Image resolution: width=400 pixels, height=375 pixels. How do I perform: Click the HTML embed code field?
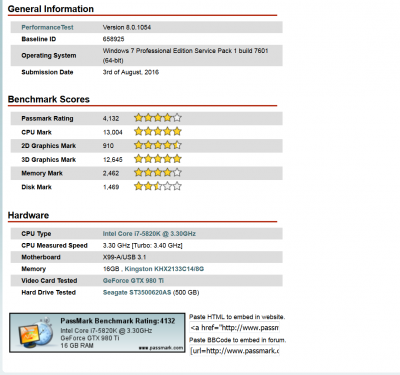tap(234, 328)
